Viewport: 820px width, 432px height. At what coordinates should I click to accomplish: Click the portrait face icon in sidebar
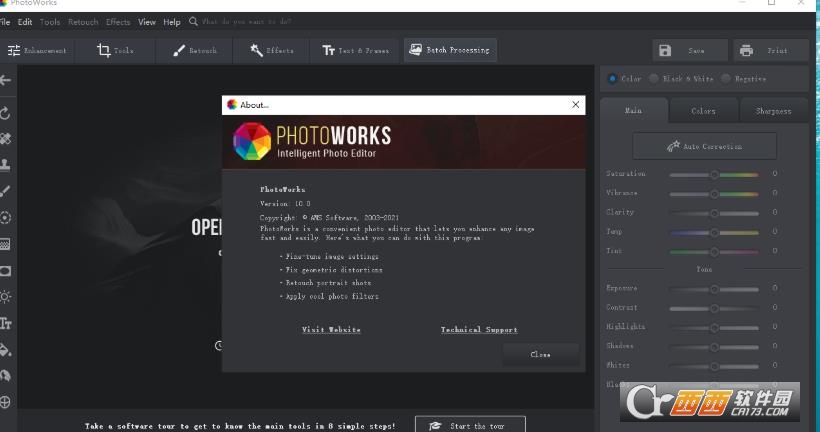(5, 376)
